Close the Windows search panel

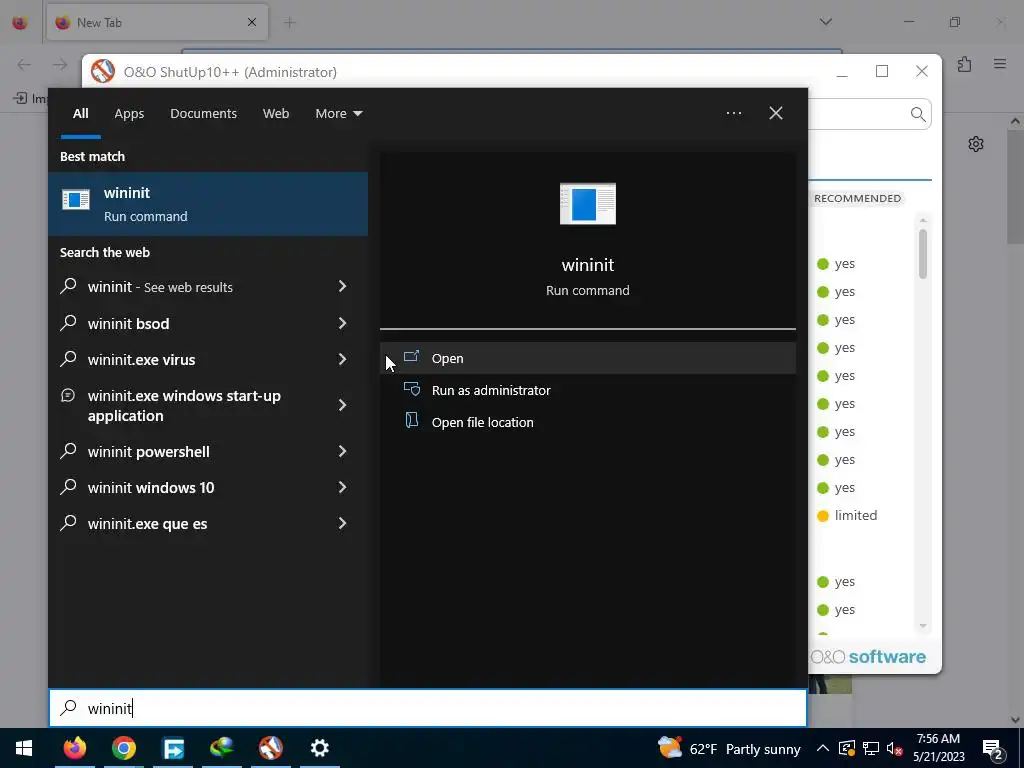pyautogui.click(x=776, y=113)
